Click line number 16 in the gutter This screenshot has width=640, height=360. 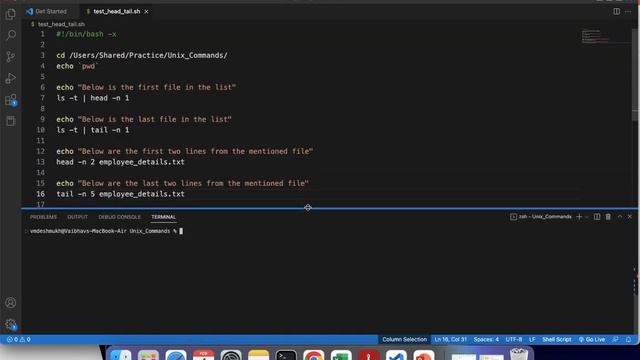tap(40, 194)
